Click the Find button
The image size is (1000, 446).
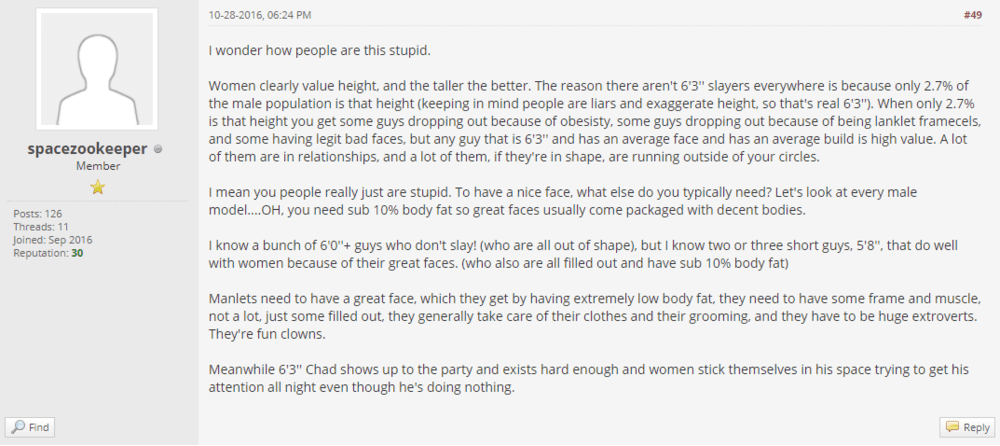tap(30, 427)
